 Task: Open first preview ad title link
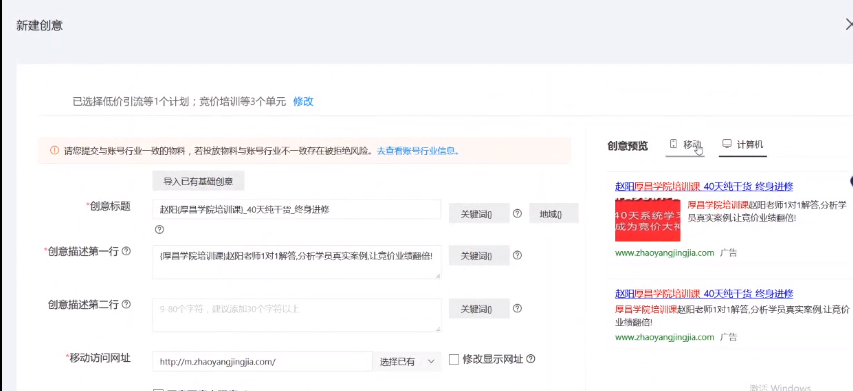[704, 187]
